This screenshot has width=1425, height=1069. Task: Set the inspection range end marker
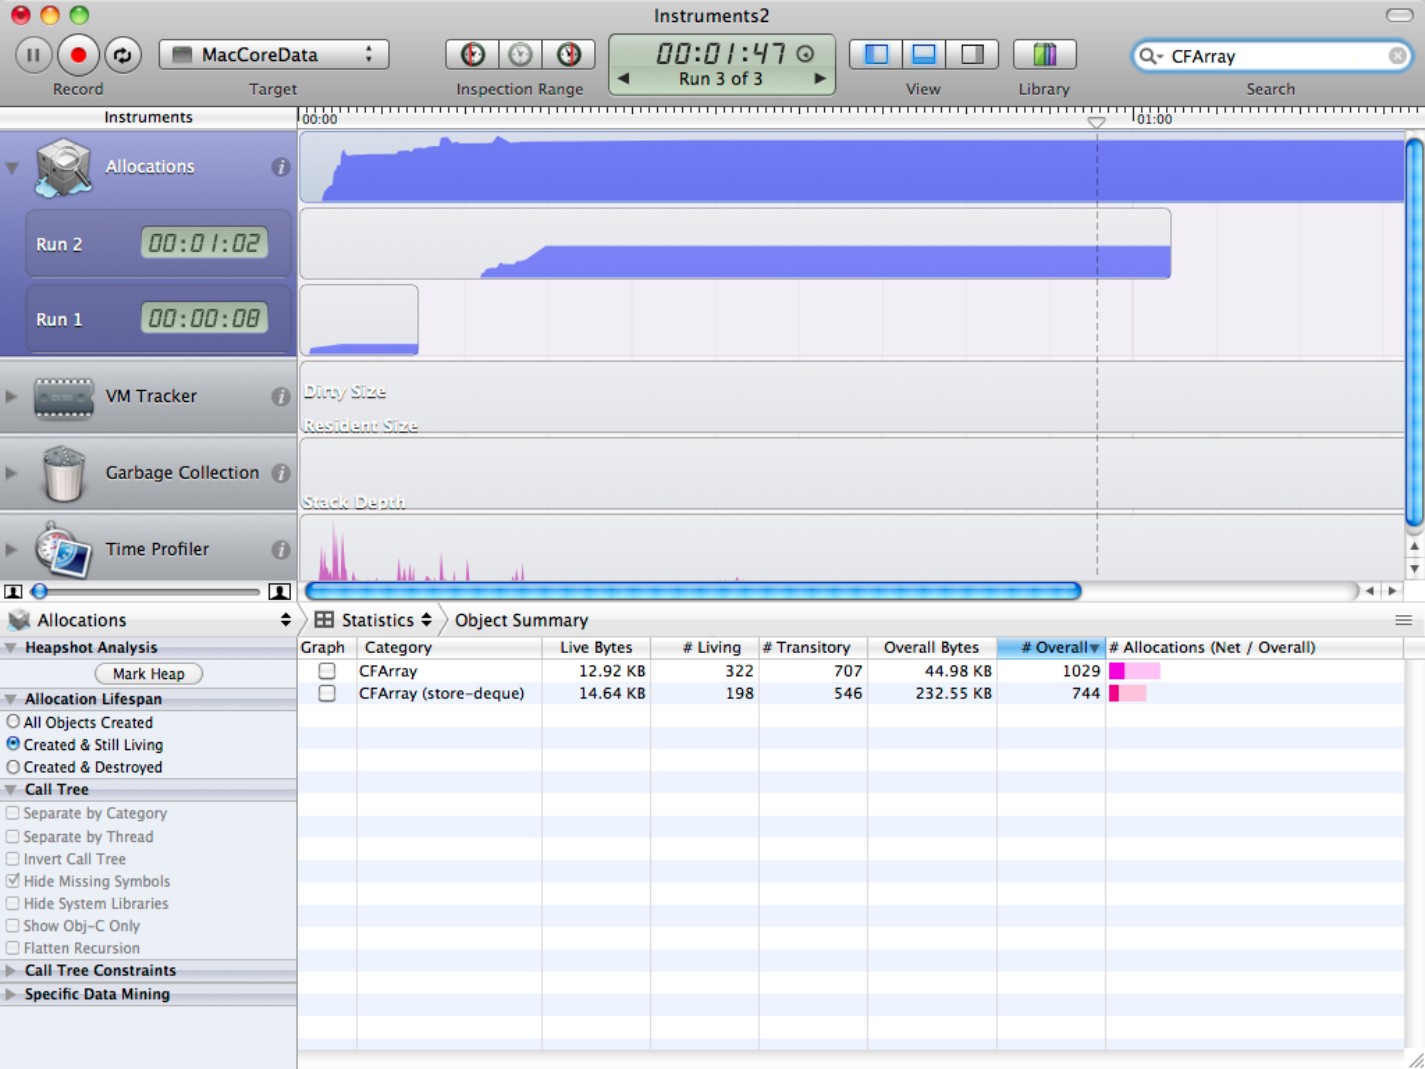click(569, 55)
